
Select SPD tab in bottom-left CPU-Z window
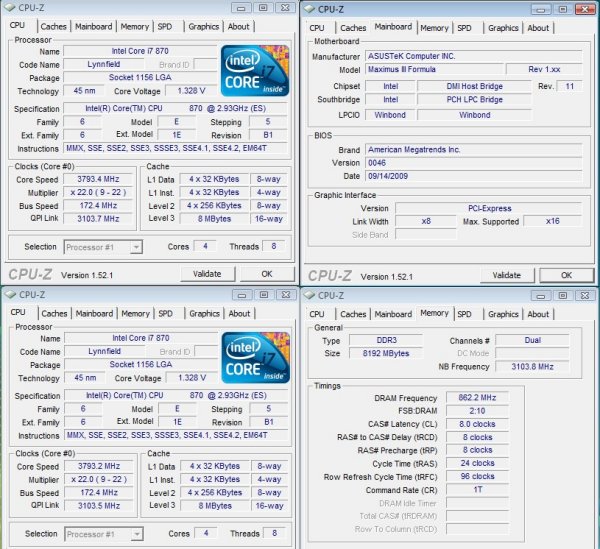point(165,313)
